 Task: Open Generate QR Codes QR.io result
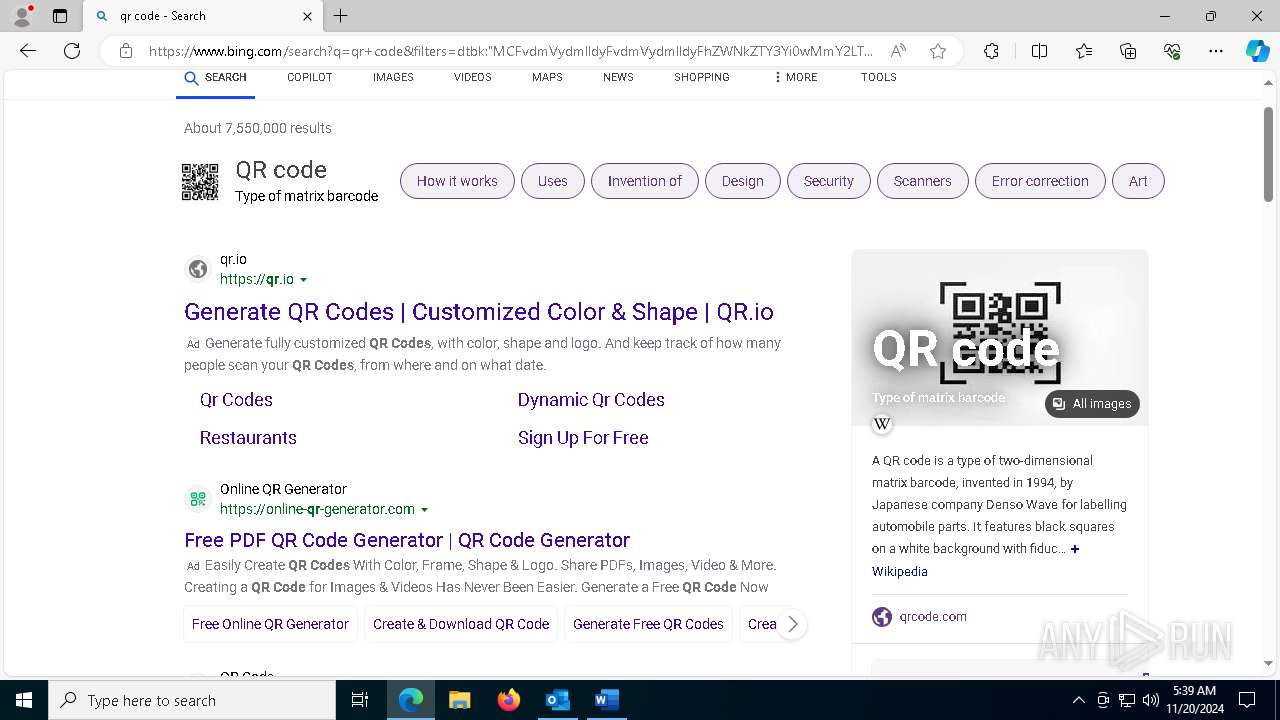click(x=479, y=312)
